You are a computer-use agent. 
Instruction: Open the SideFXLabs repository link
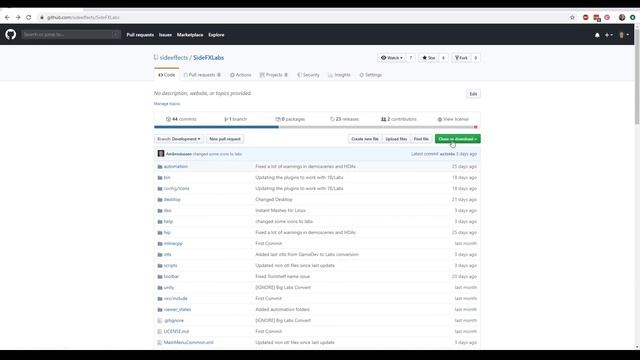[x=208, y=58]
